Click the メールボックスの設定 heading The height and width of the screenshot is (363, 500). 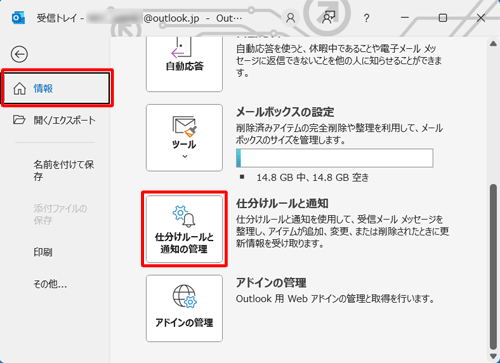(x=285, y=112)
